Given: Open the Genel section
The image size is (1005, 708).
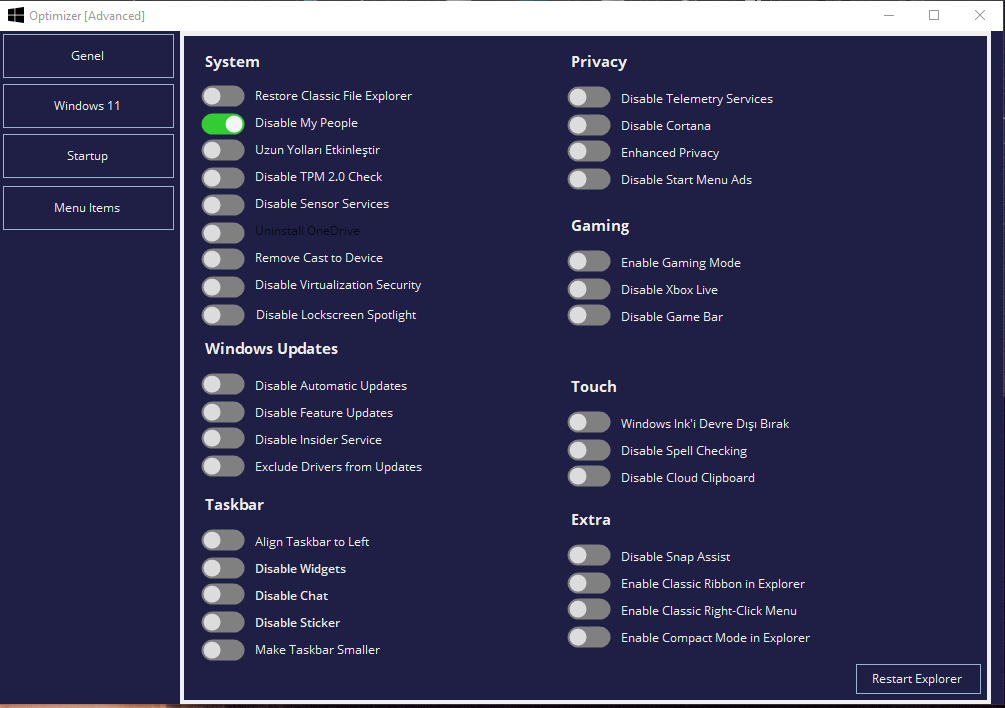Looking at the screenshot, I should pyautogui.click(x=88, y=55).
